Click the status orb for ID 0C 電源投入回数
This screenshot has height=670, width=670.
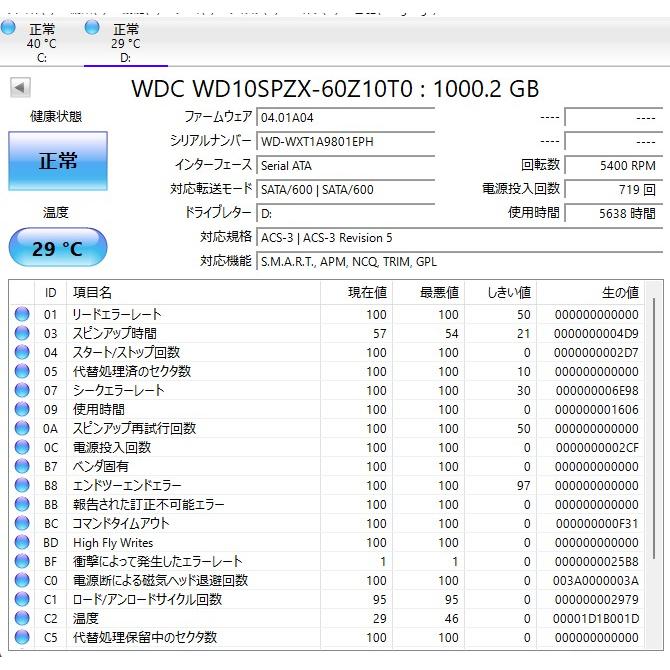[22, 447]
